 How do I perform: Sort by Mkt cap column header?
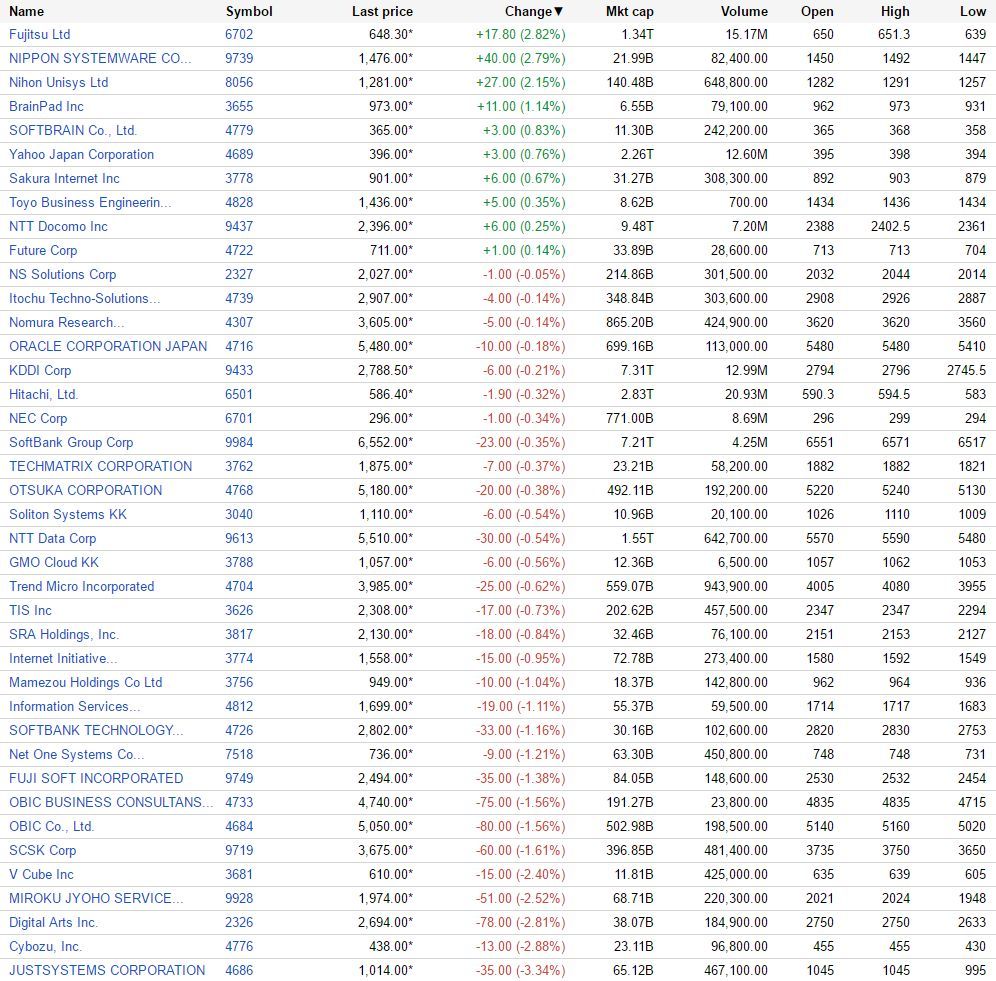(629, 11)
